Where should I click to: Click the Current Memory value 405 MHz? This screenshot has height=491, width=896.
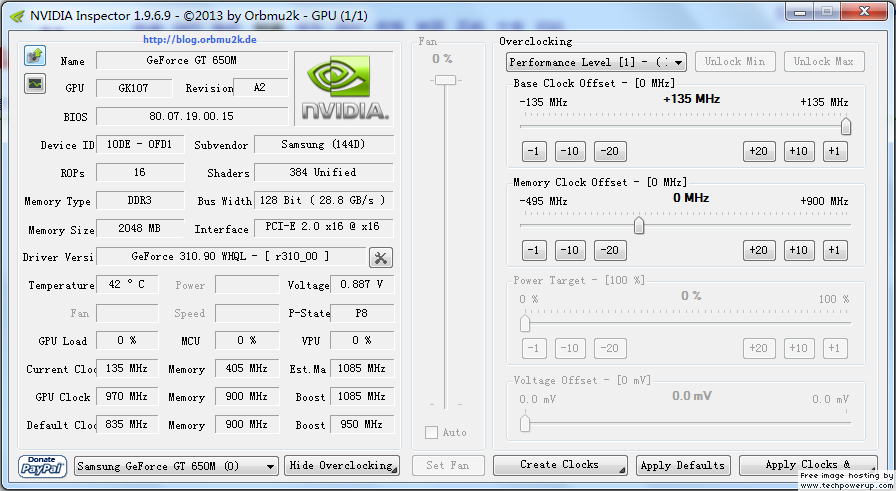click(x=247, y=369)
